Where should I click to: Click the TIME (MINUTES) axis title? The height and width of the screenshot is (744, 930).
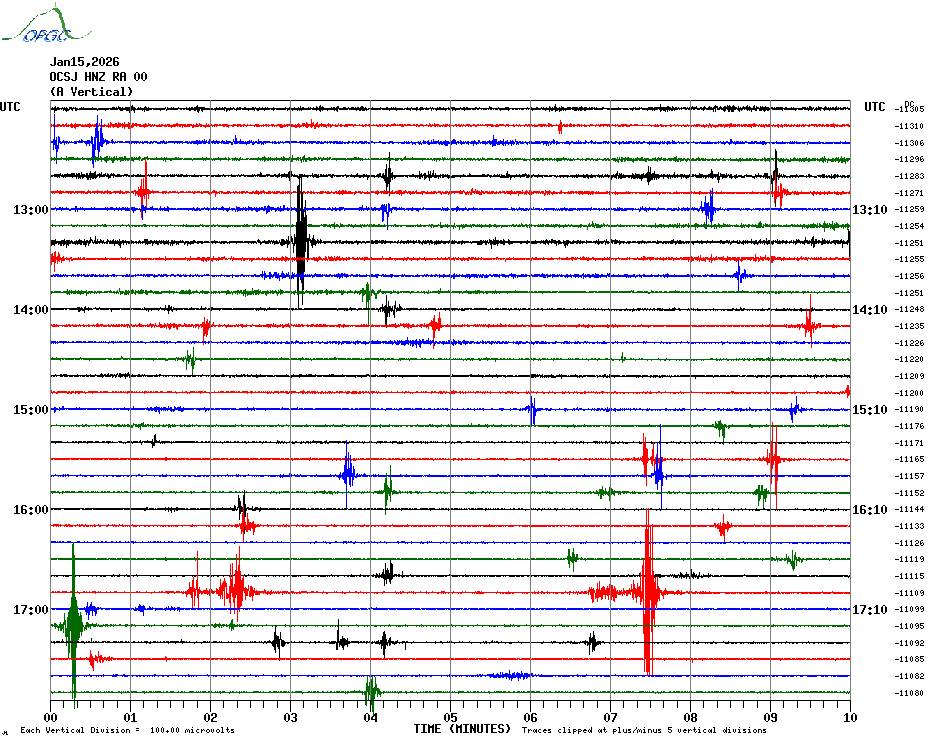(462, 729)
